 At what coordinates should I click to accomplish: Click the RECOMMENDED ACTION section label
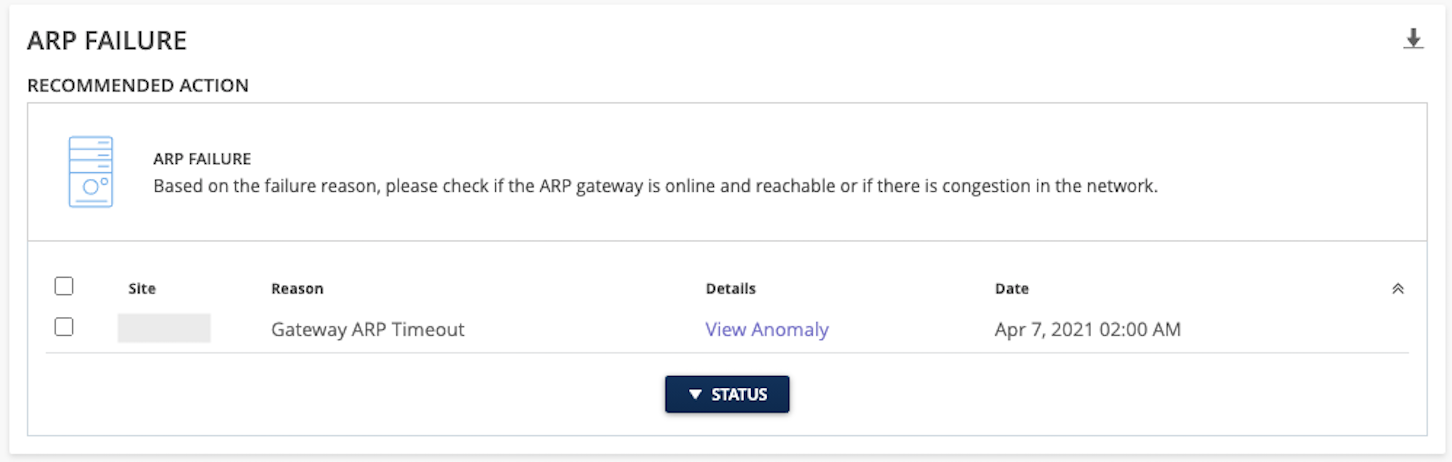click(x=137, y=86)
